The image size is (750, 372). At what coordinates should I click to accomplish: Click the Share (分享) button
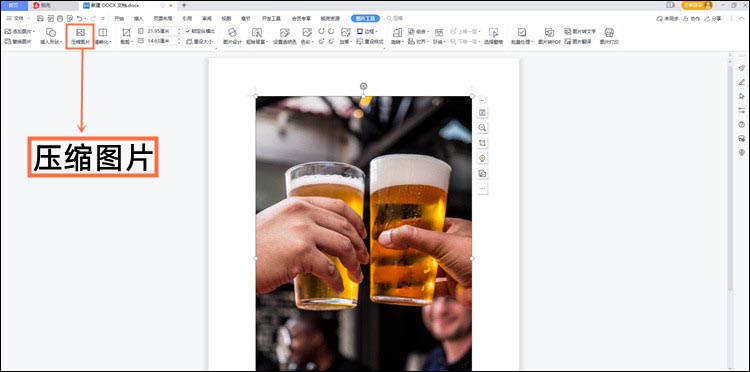point(713,18)
